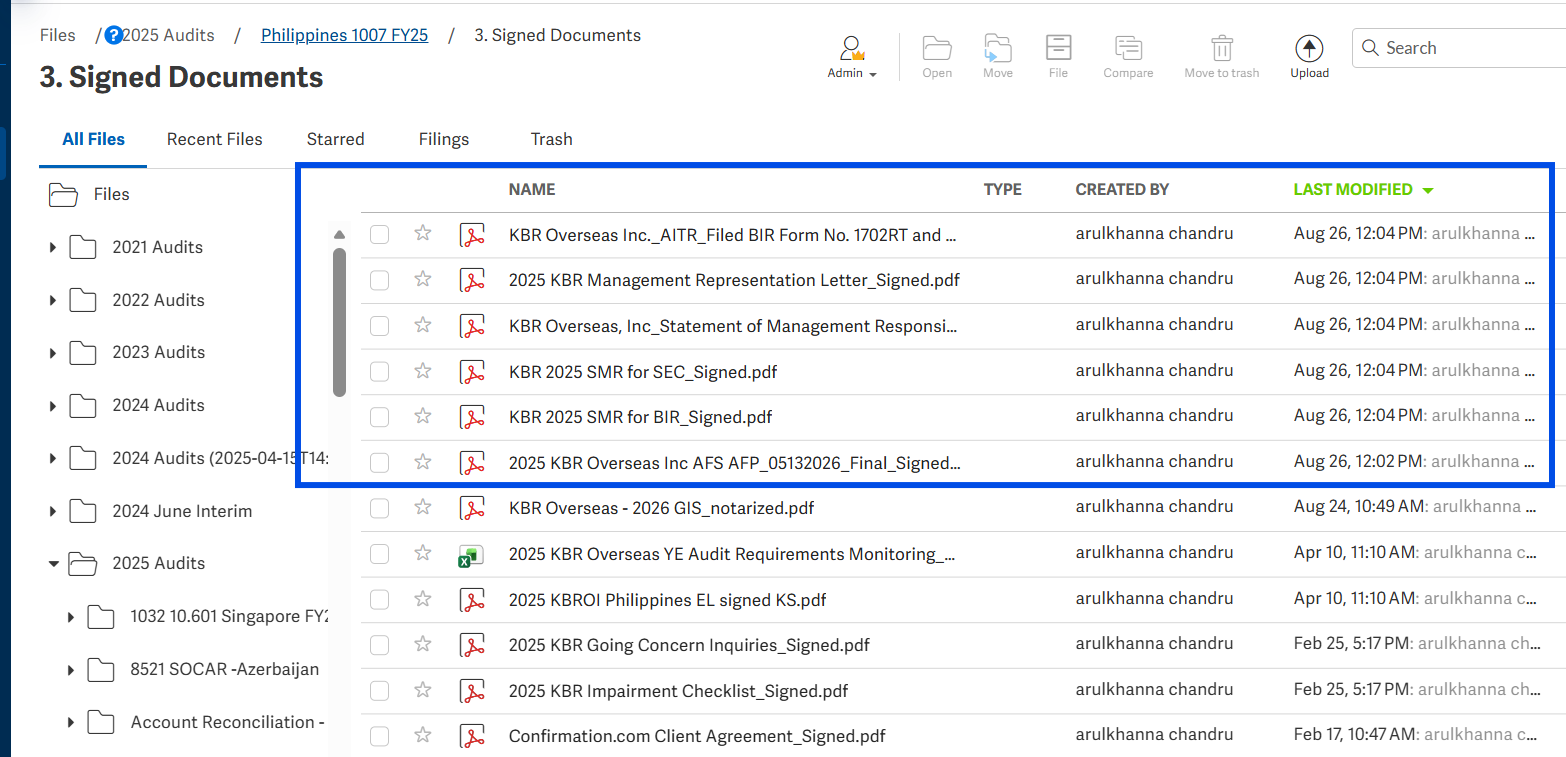Expand the 2023 Audits folder arrow
1566x757 pixels.
pos(53,352)
